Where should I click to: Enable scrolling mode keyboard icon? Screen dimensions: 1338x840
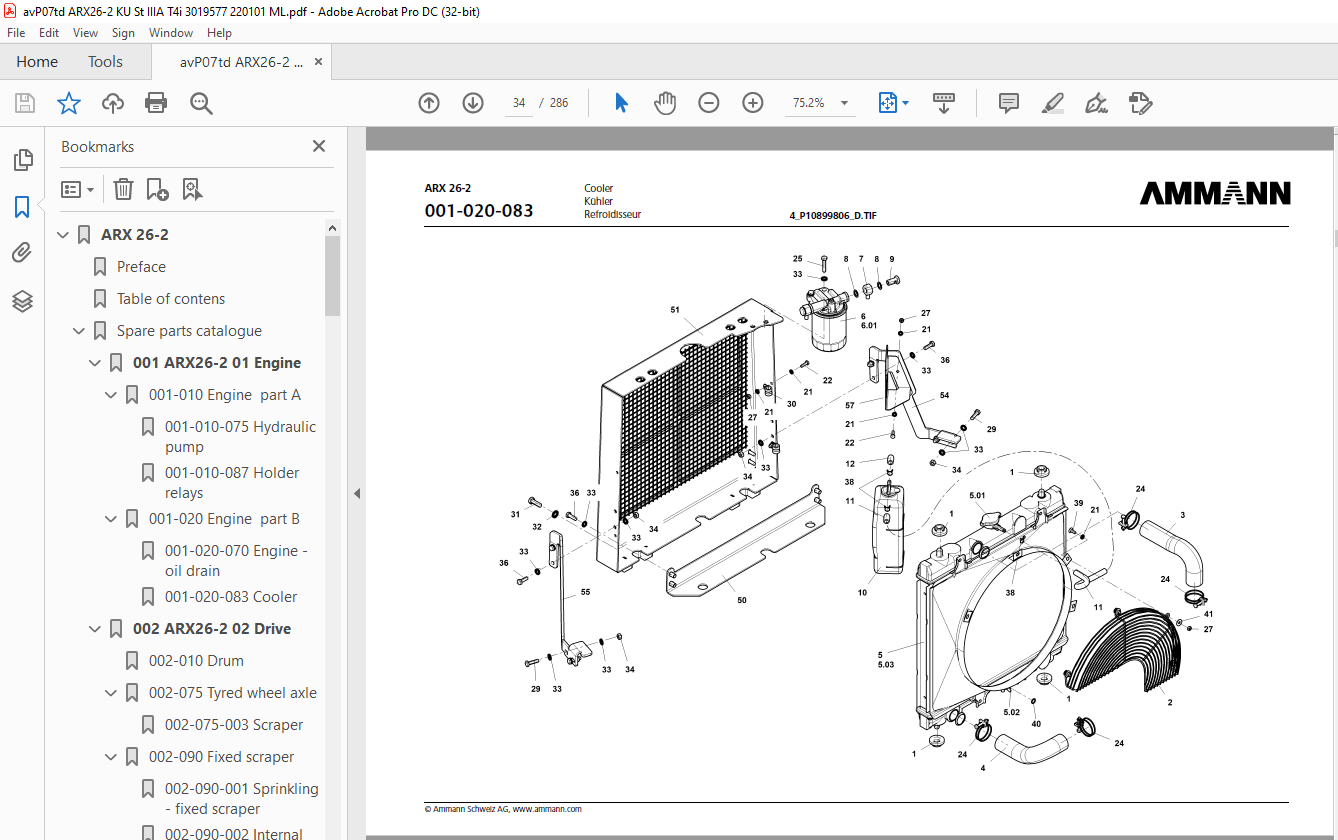(944, 103)
